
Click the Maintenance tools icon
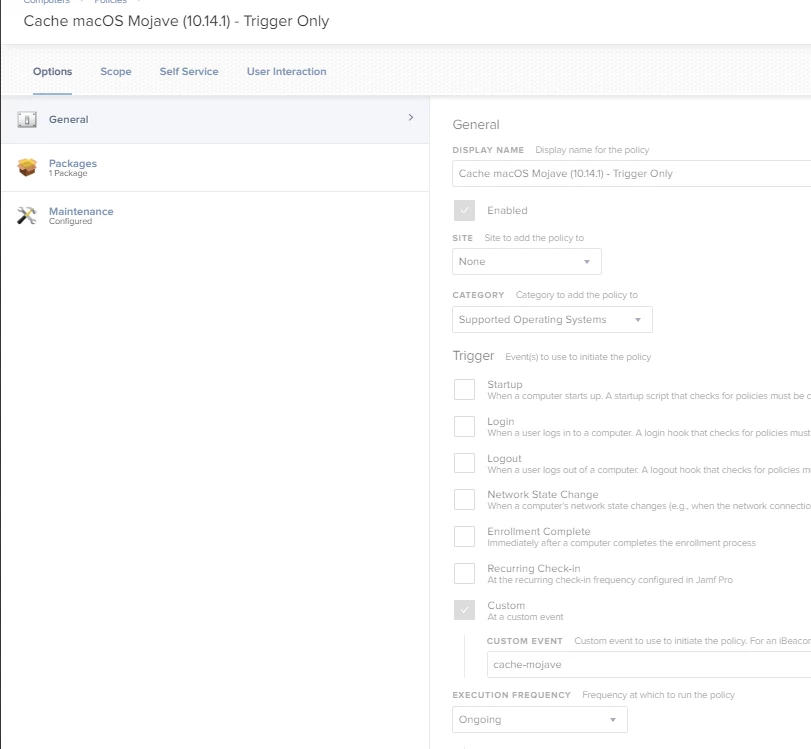click(27, 215)
